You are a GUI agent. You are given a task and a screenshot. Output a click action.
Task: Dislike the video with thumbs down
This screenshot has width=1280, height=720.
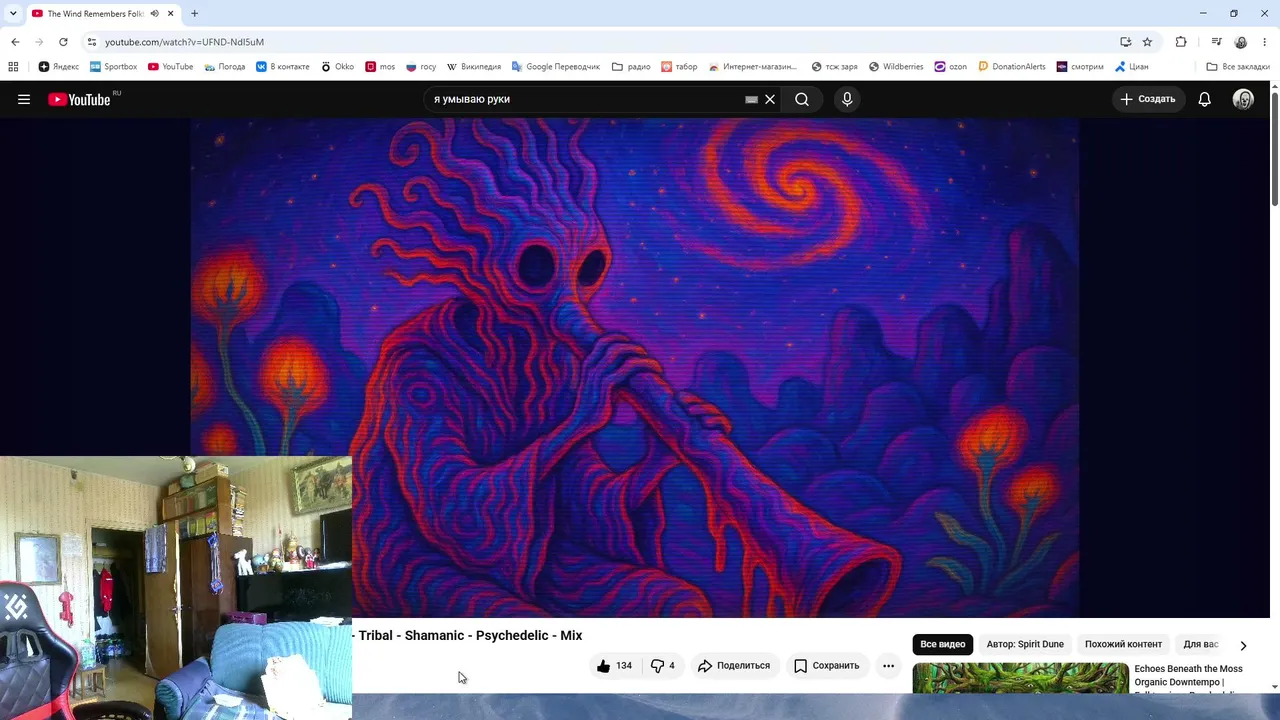[662, 665]
